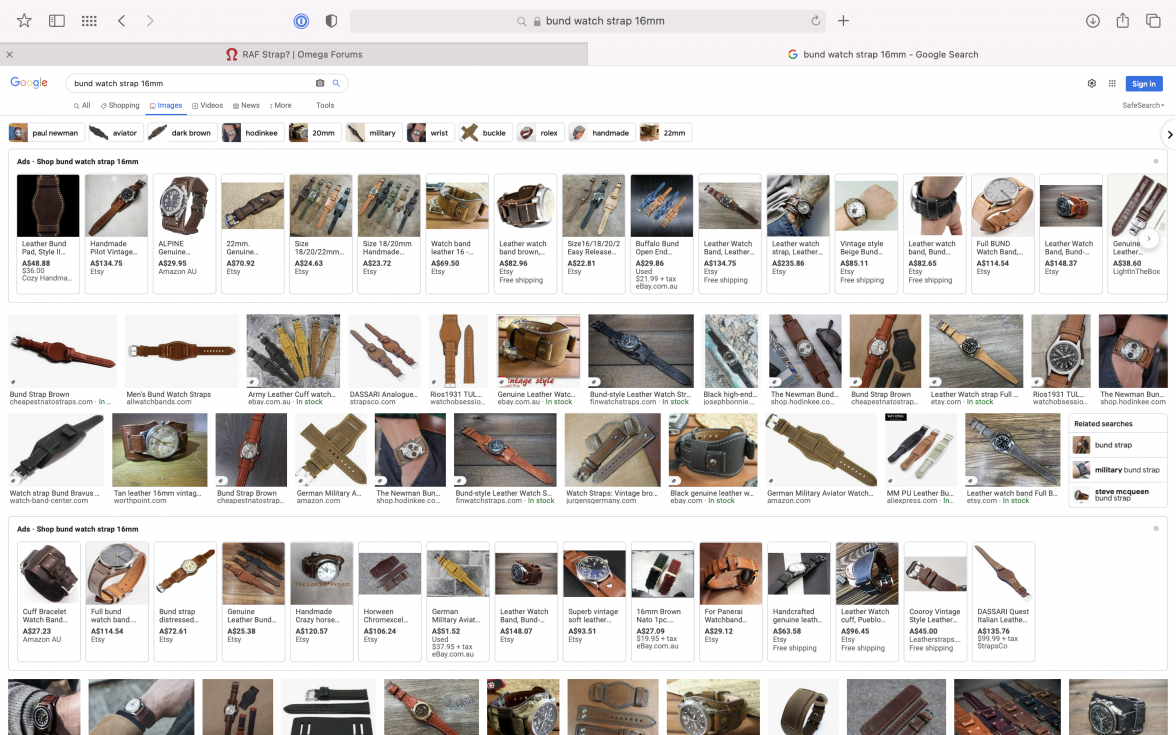Toggle the Safari sidebar icon

57,21
